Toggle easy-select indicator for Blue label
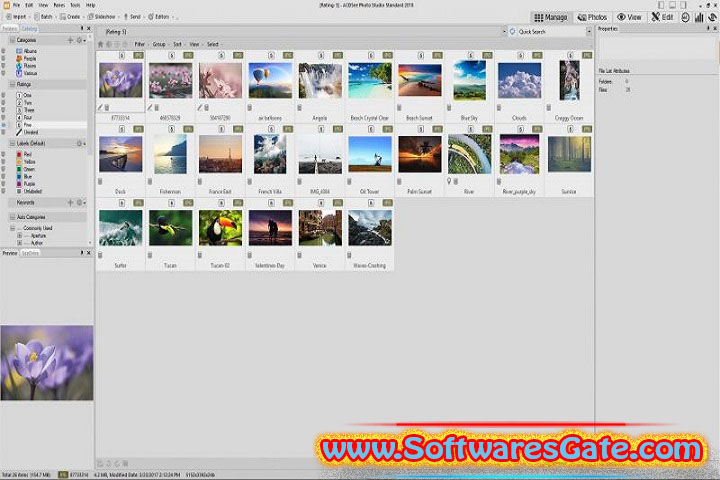The image size is (720, 480). point(4,176)
